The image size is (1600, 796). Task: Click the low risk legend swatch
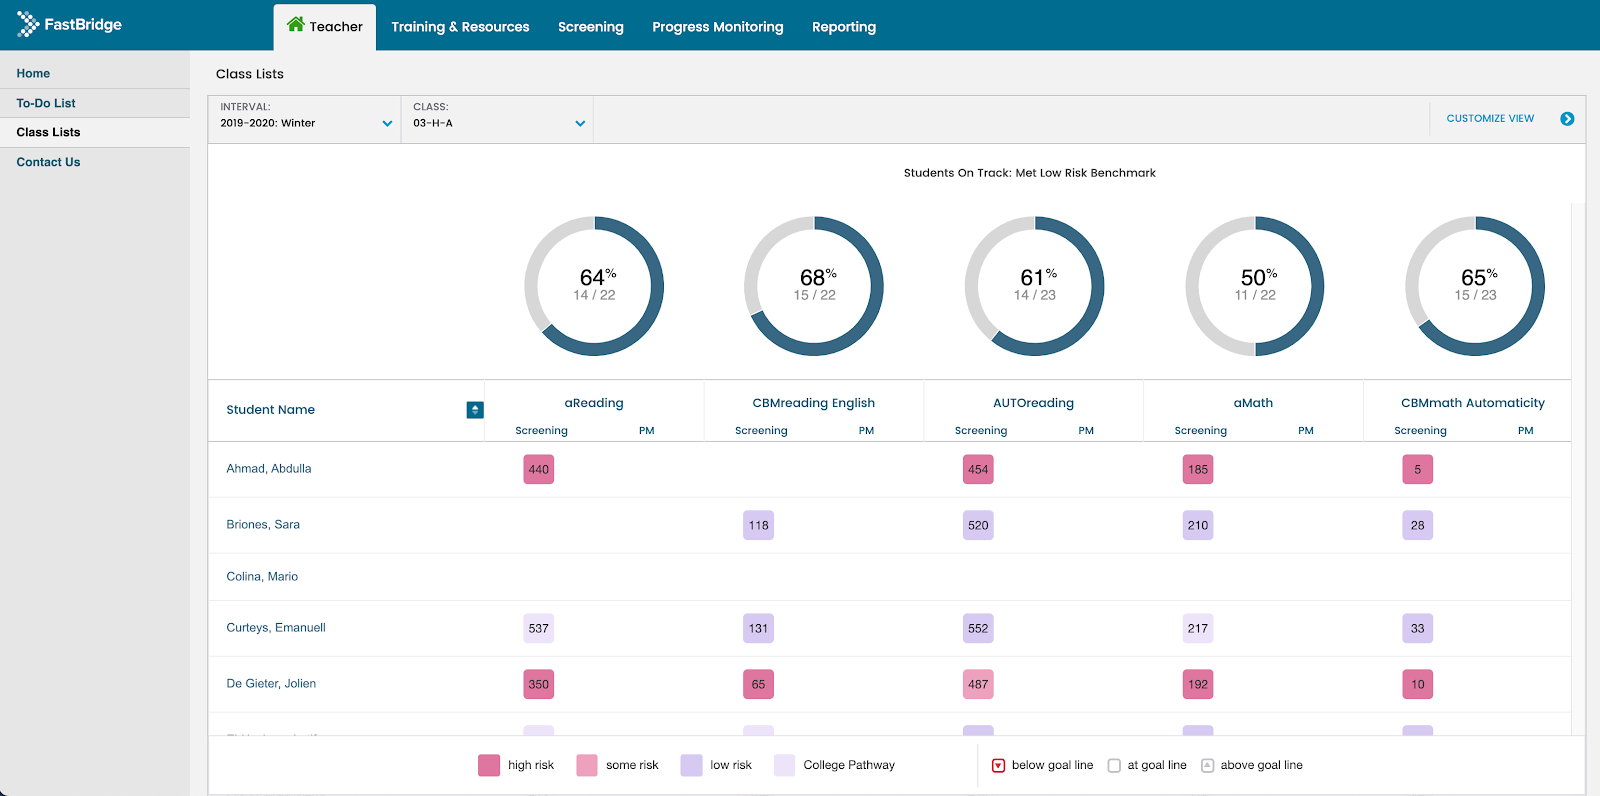(x=691, y=766)
